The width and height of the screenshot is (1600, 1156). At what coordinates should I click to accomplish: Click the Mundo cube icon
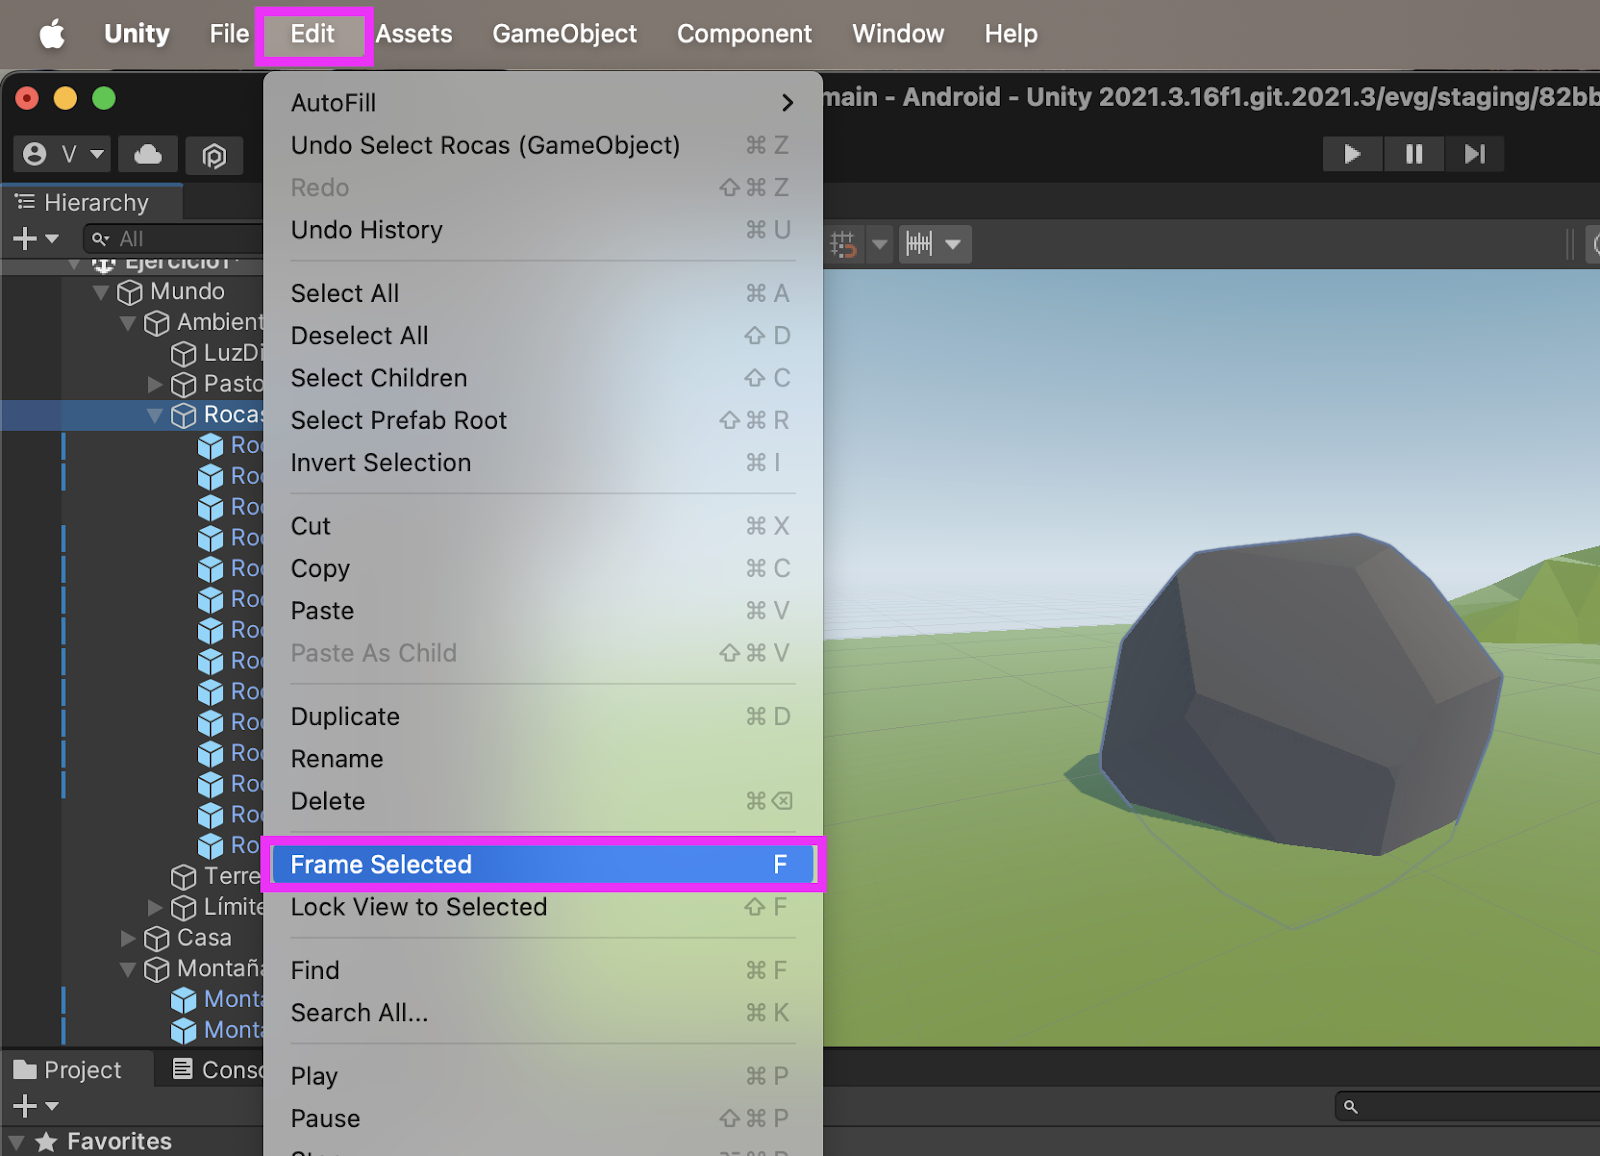(130, 292)
